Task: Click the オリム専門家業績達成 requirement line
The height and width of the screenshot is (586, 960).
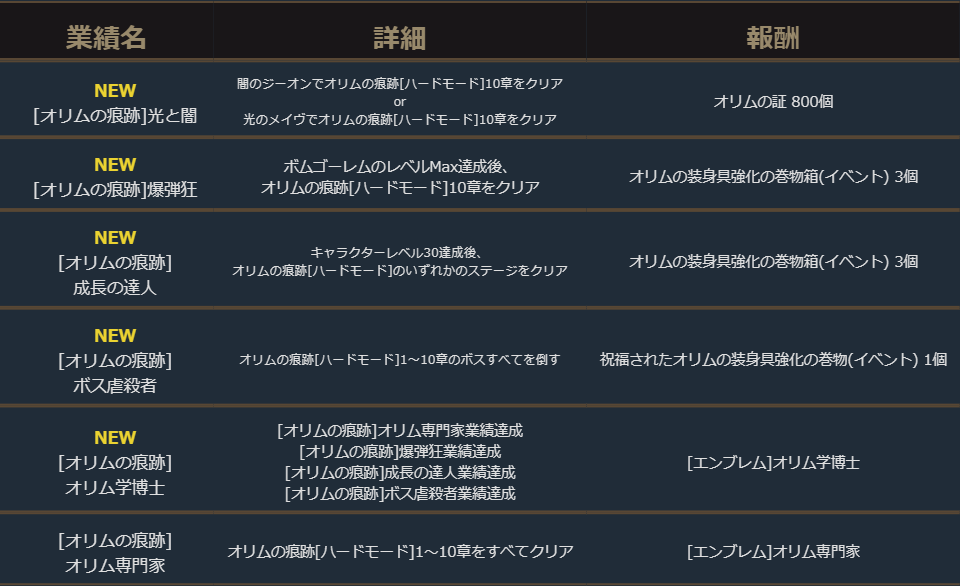Action: 399,431
